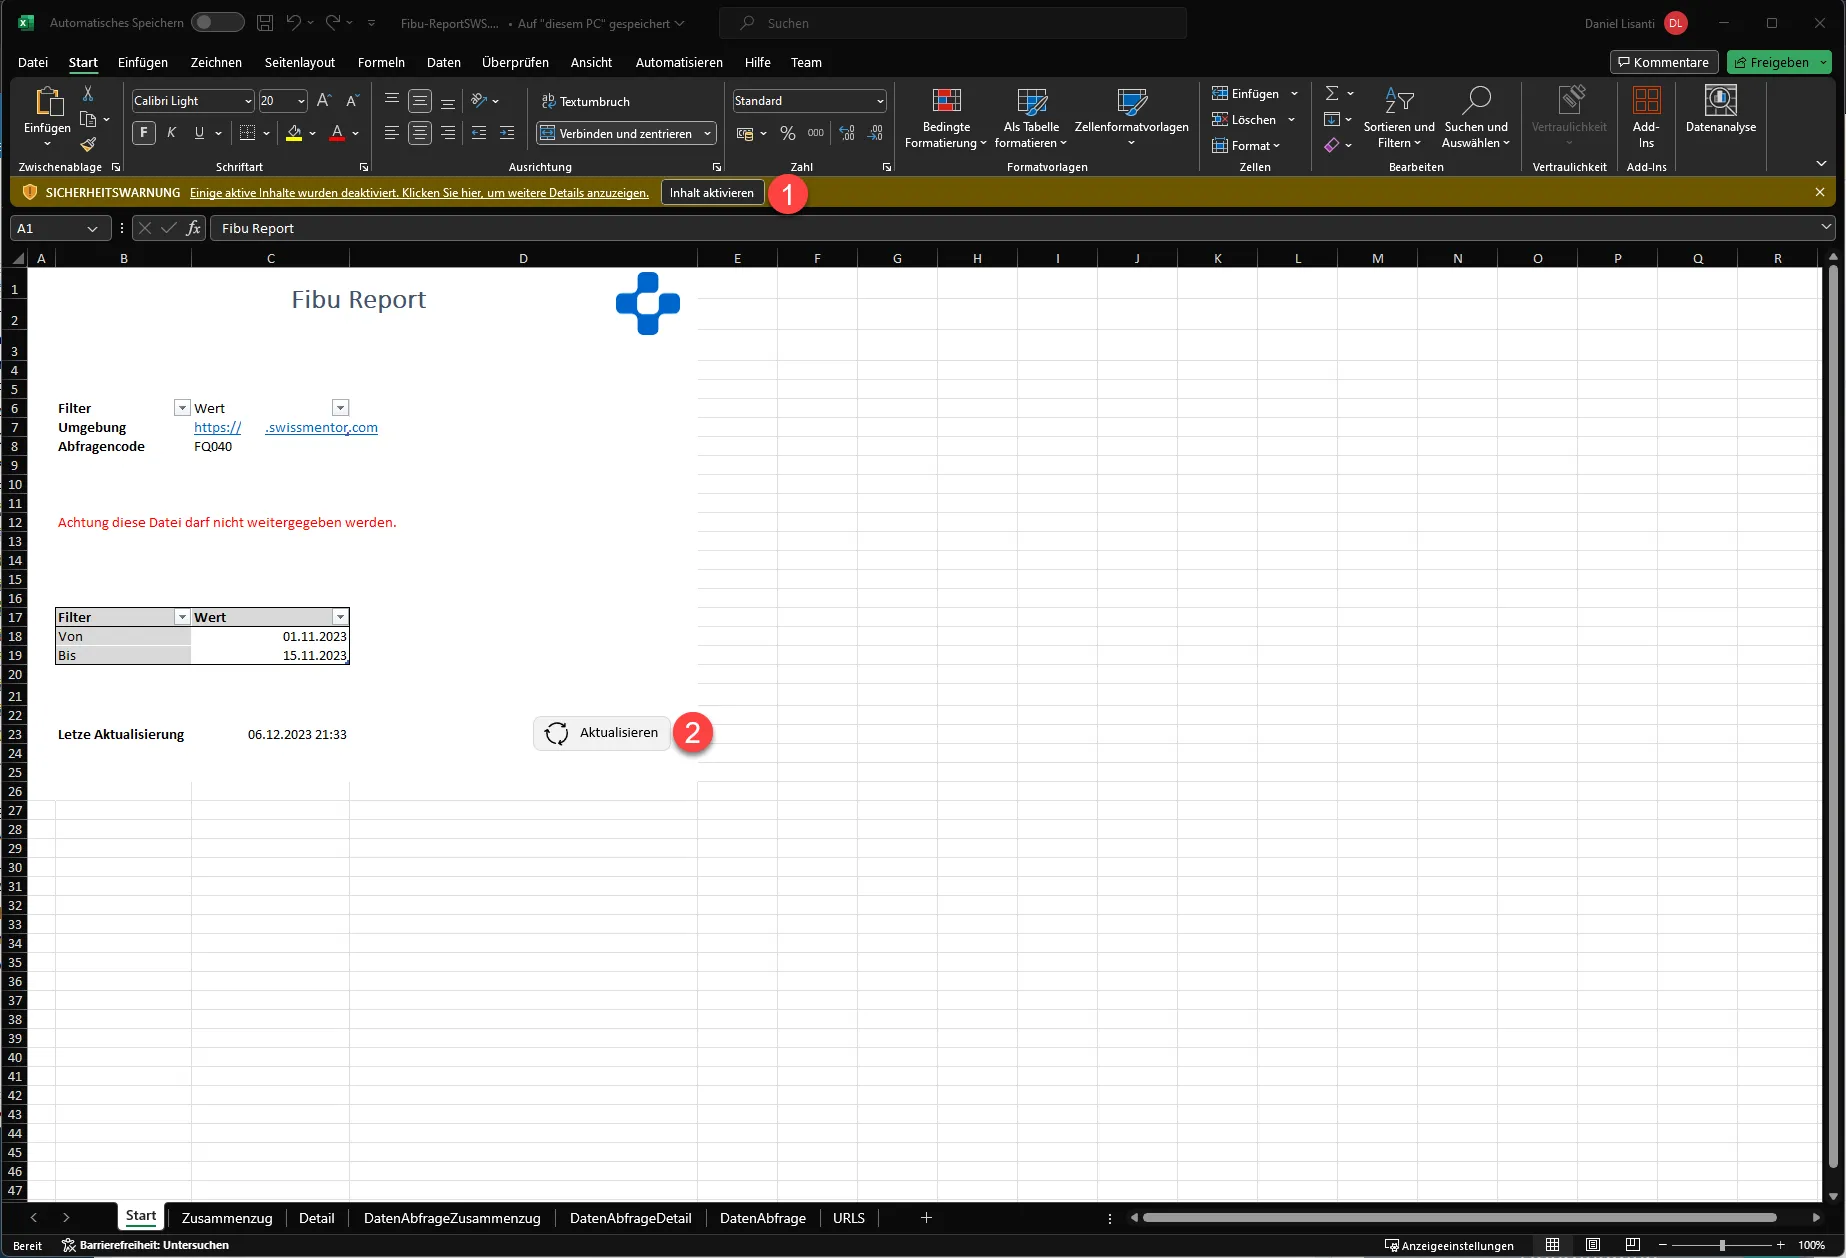Image resolution: width=1846 pixels, height=1258 pixels.
Task: Click the increase decimal places icon
Action: click(847, 133)
